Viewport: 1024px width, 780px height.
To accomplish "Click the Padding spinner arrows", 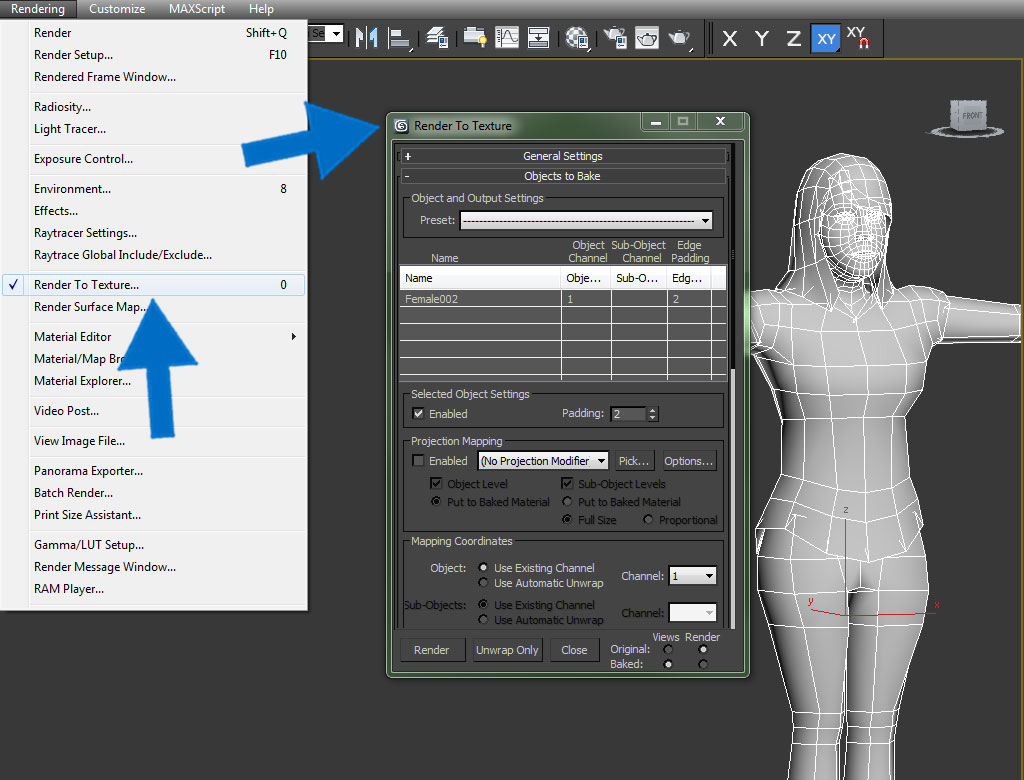I will (x=653, y=414).
